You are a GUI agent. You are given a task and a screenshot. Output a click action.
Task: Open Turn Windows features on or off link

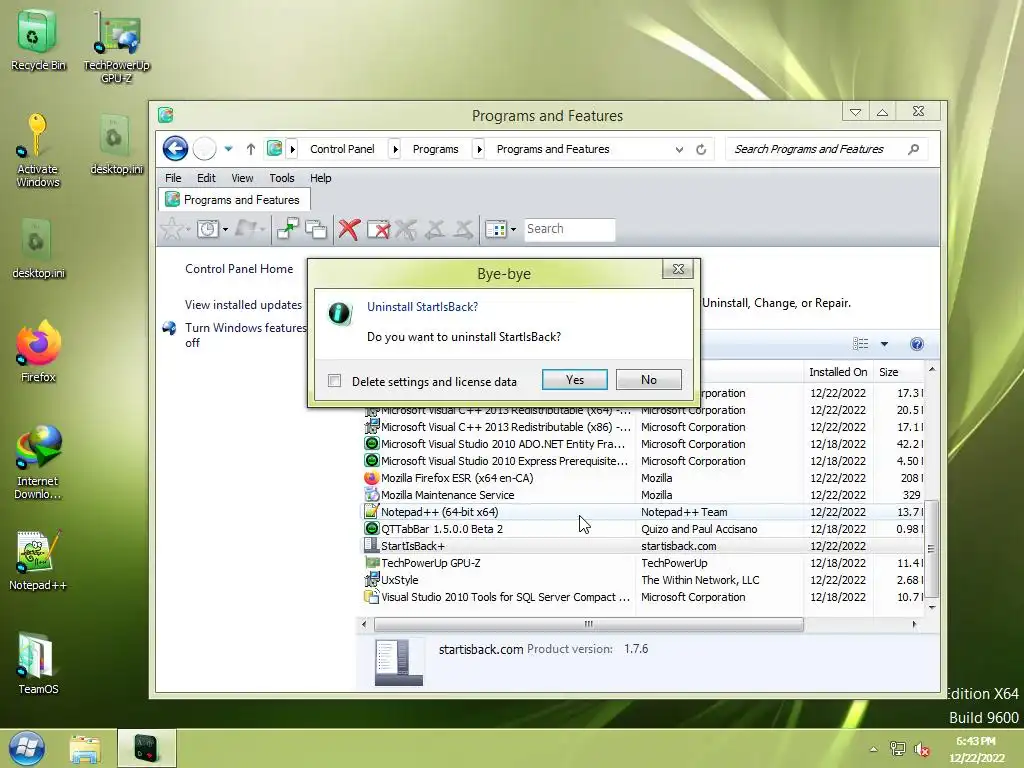tap(246, 335)
